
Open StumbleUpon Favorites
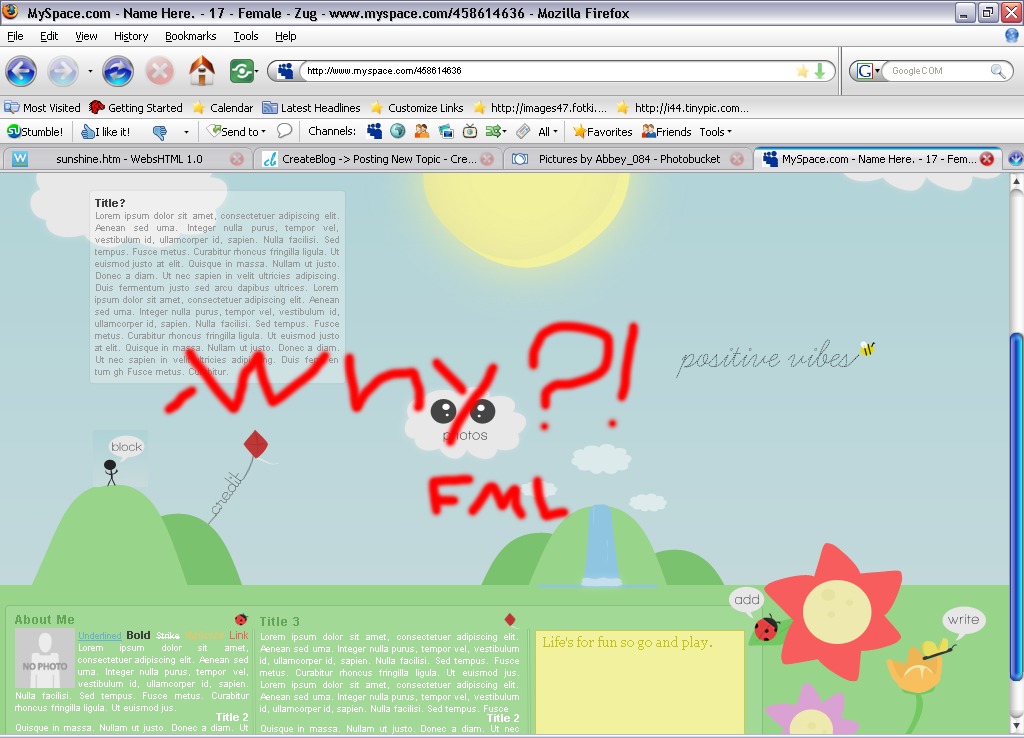tap(602, 131)
